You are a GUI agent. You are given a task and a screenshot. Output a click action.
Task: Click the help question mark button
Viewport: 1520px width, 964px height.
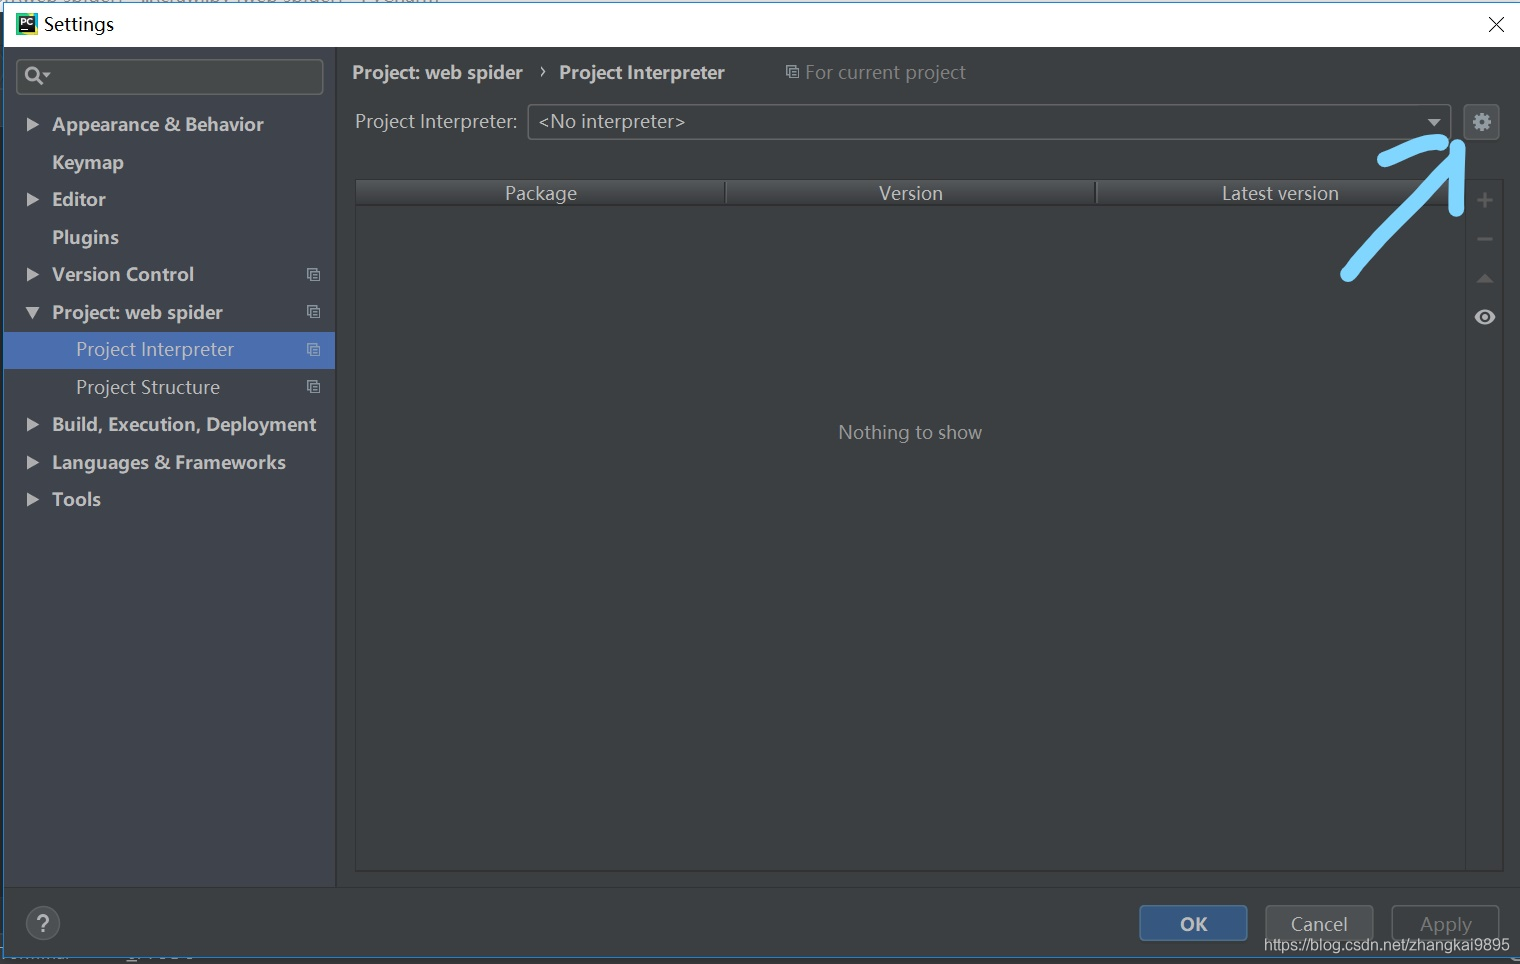[x=43, y=923]
